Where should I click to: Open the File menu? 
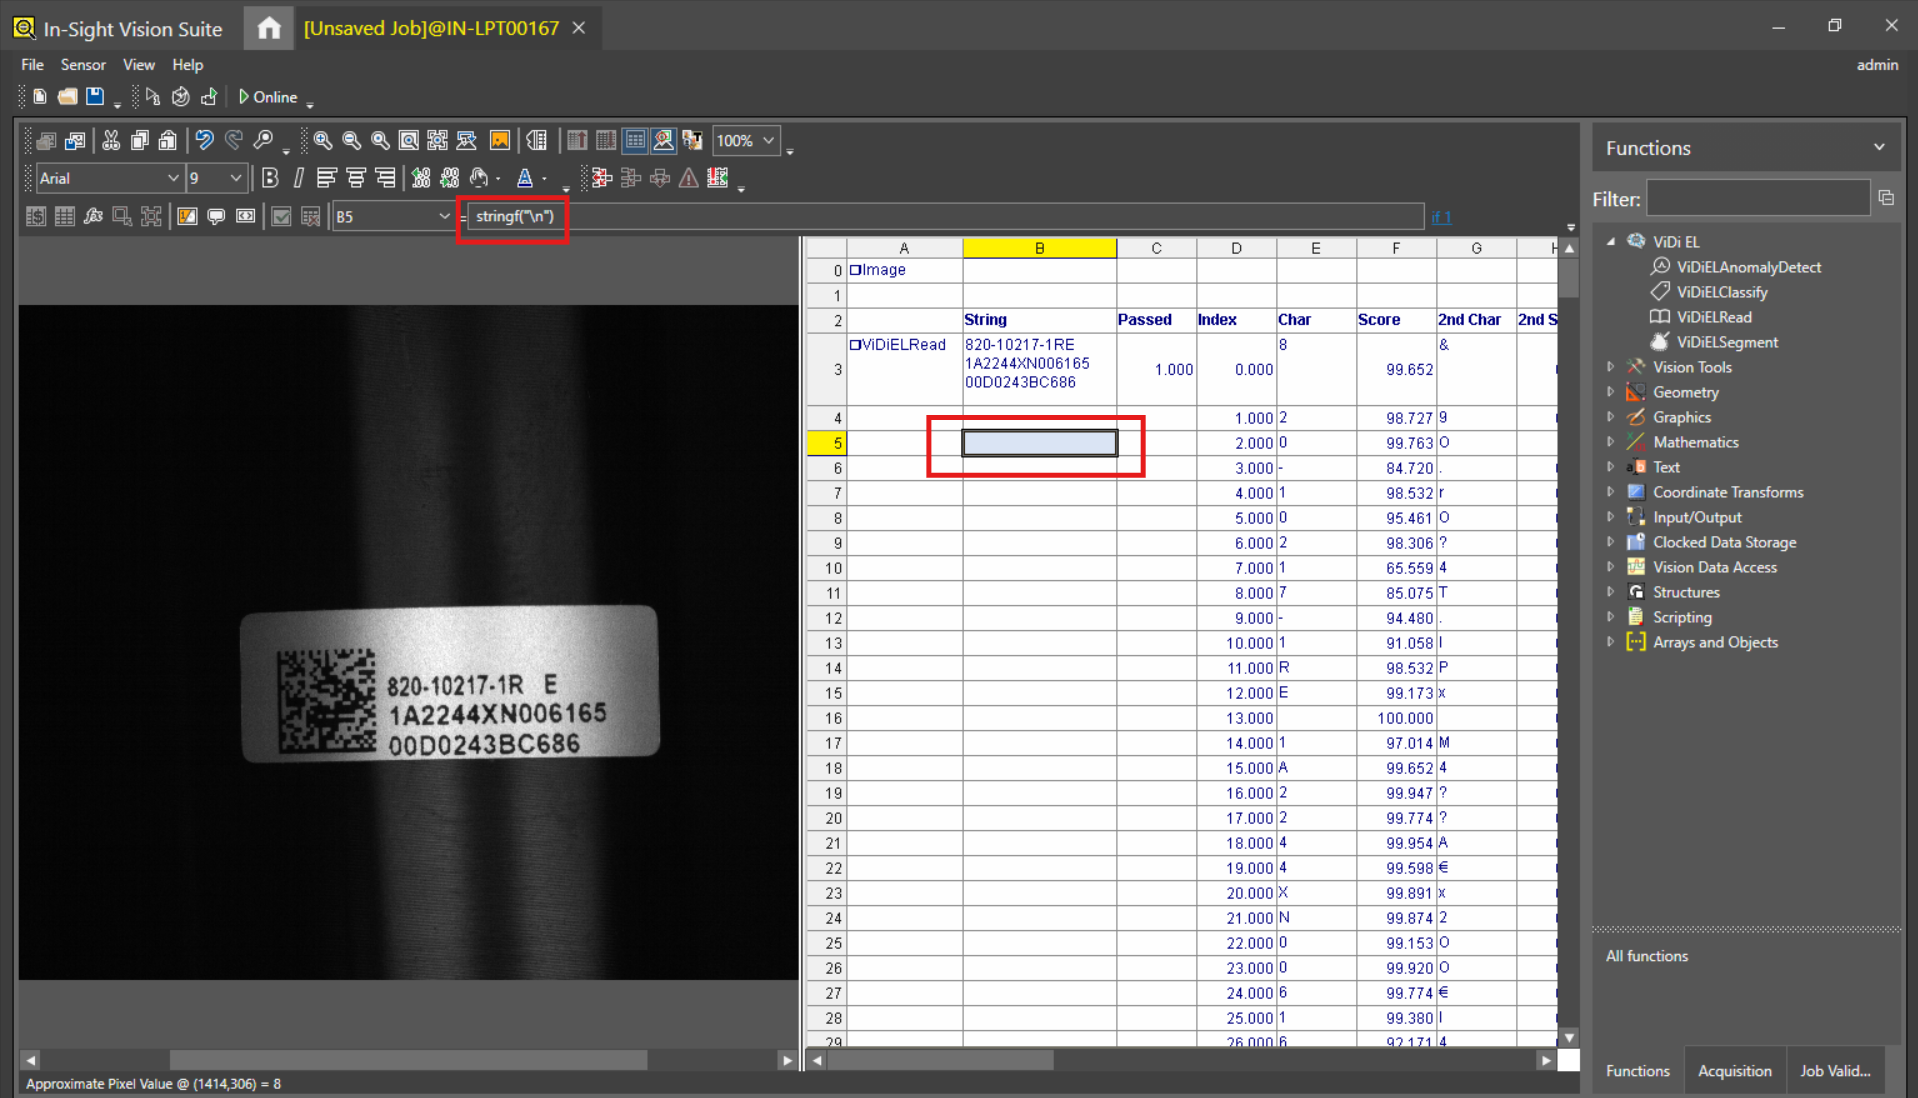point(33,65)
